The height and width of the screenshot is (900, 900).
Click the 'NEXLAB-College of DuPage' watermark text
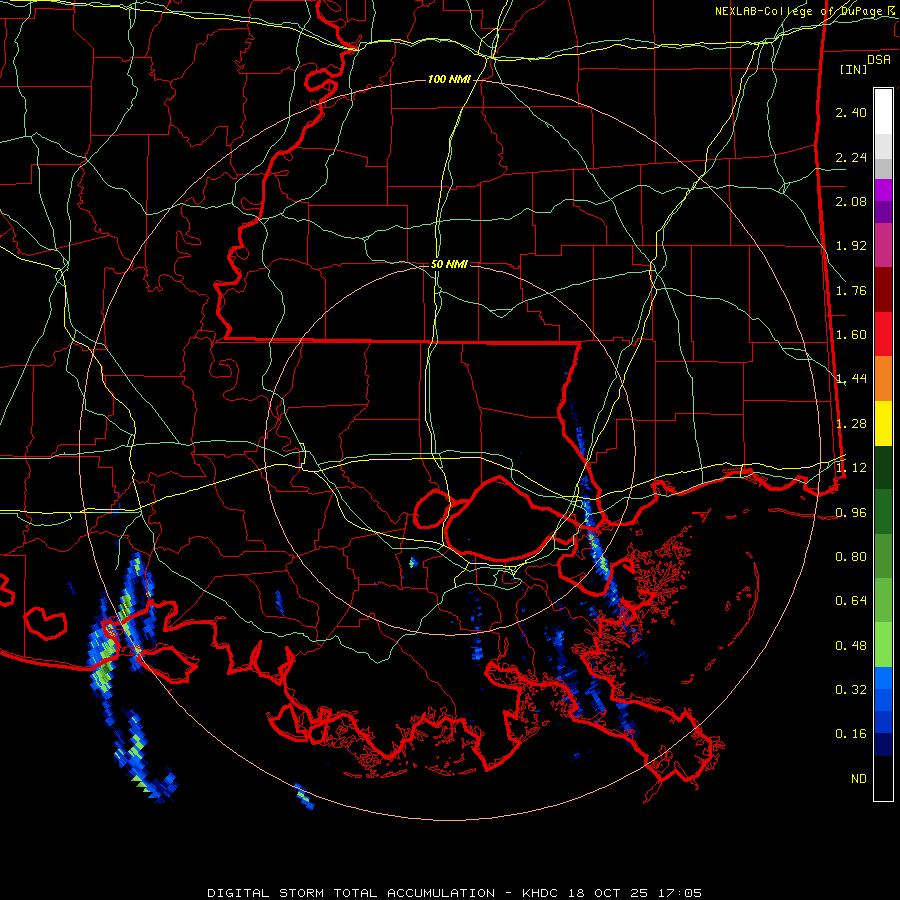[800, 11]
